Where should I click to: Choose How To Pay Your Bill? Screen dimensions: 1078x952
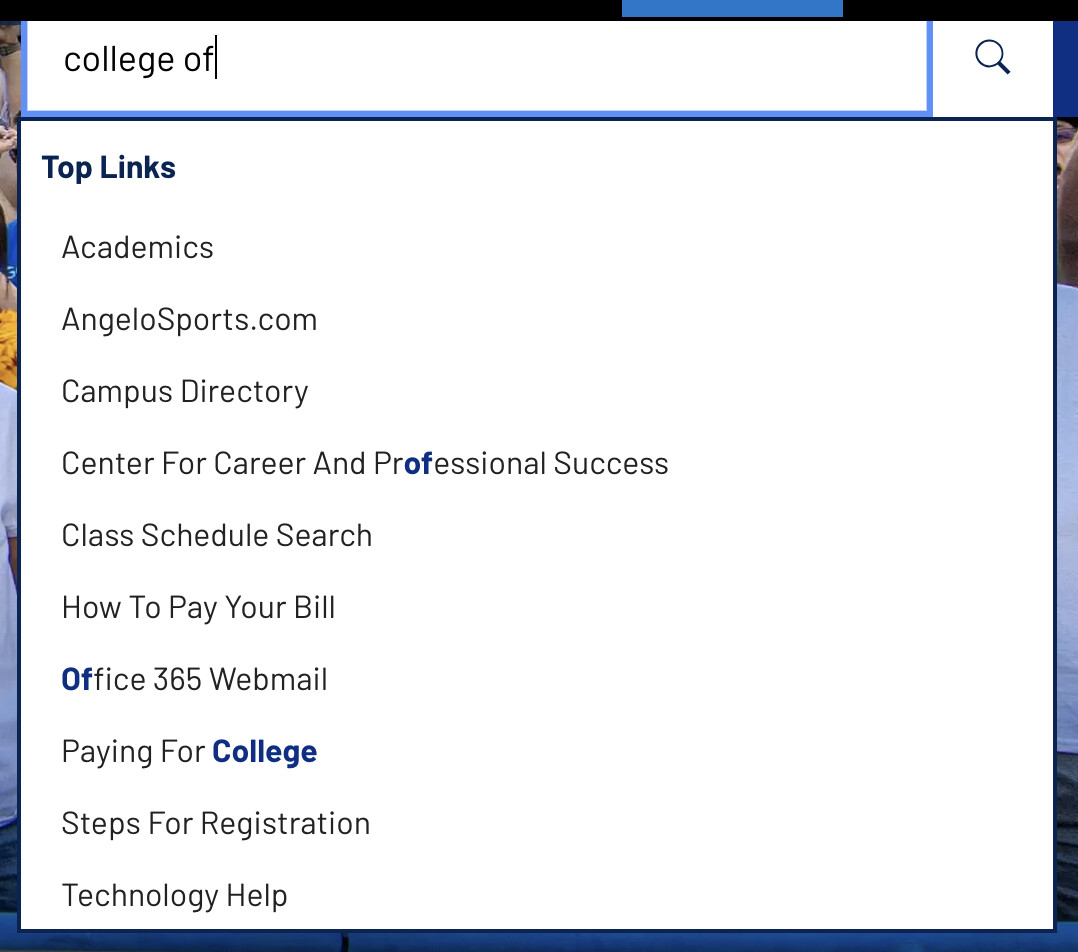[x=198, y=607]
